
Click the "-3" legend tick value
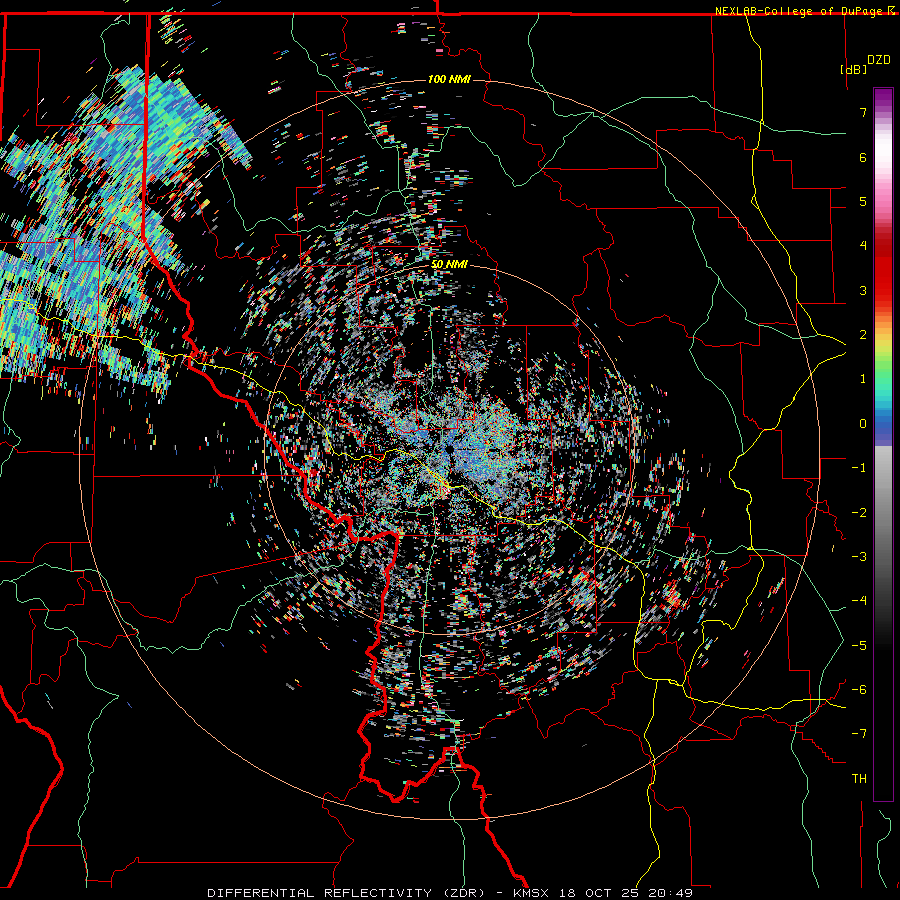(x=859, y=556)
